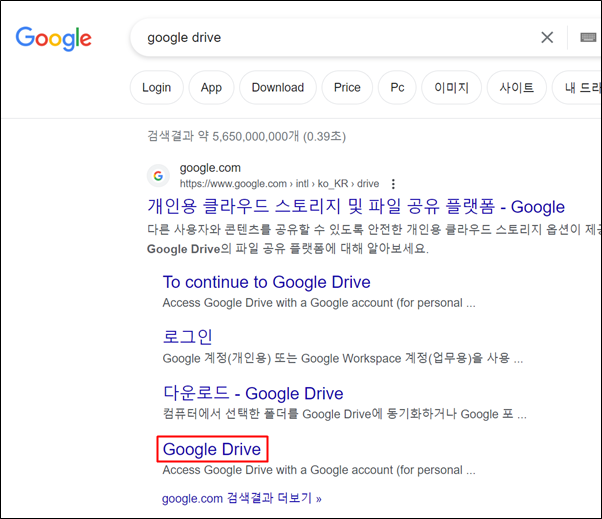
Task: Click the Google logo
Action: tap(53, 38)
